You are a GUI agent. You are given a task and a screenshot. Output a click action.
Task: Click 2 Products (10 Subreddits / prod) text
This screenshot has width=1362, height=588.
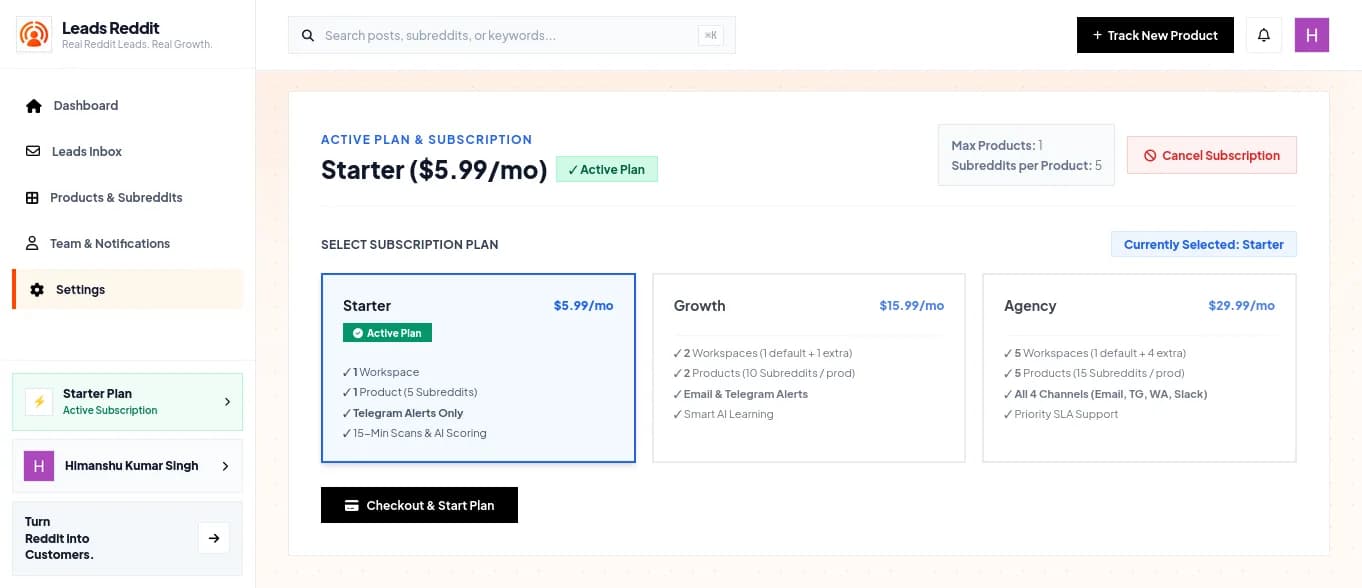tap(769, 373)
